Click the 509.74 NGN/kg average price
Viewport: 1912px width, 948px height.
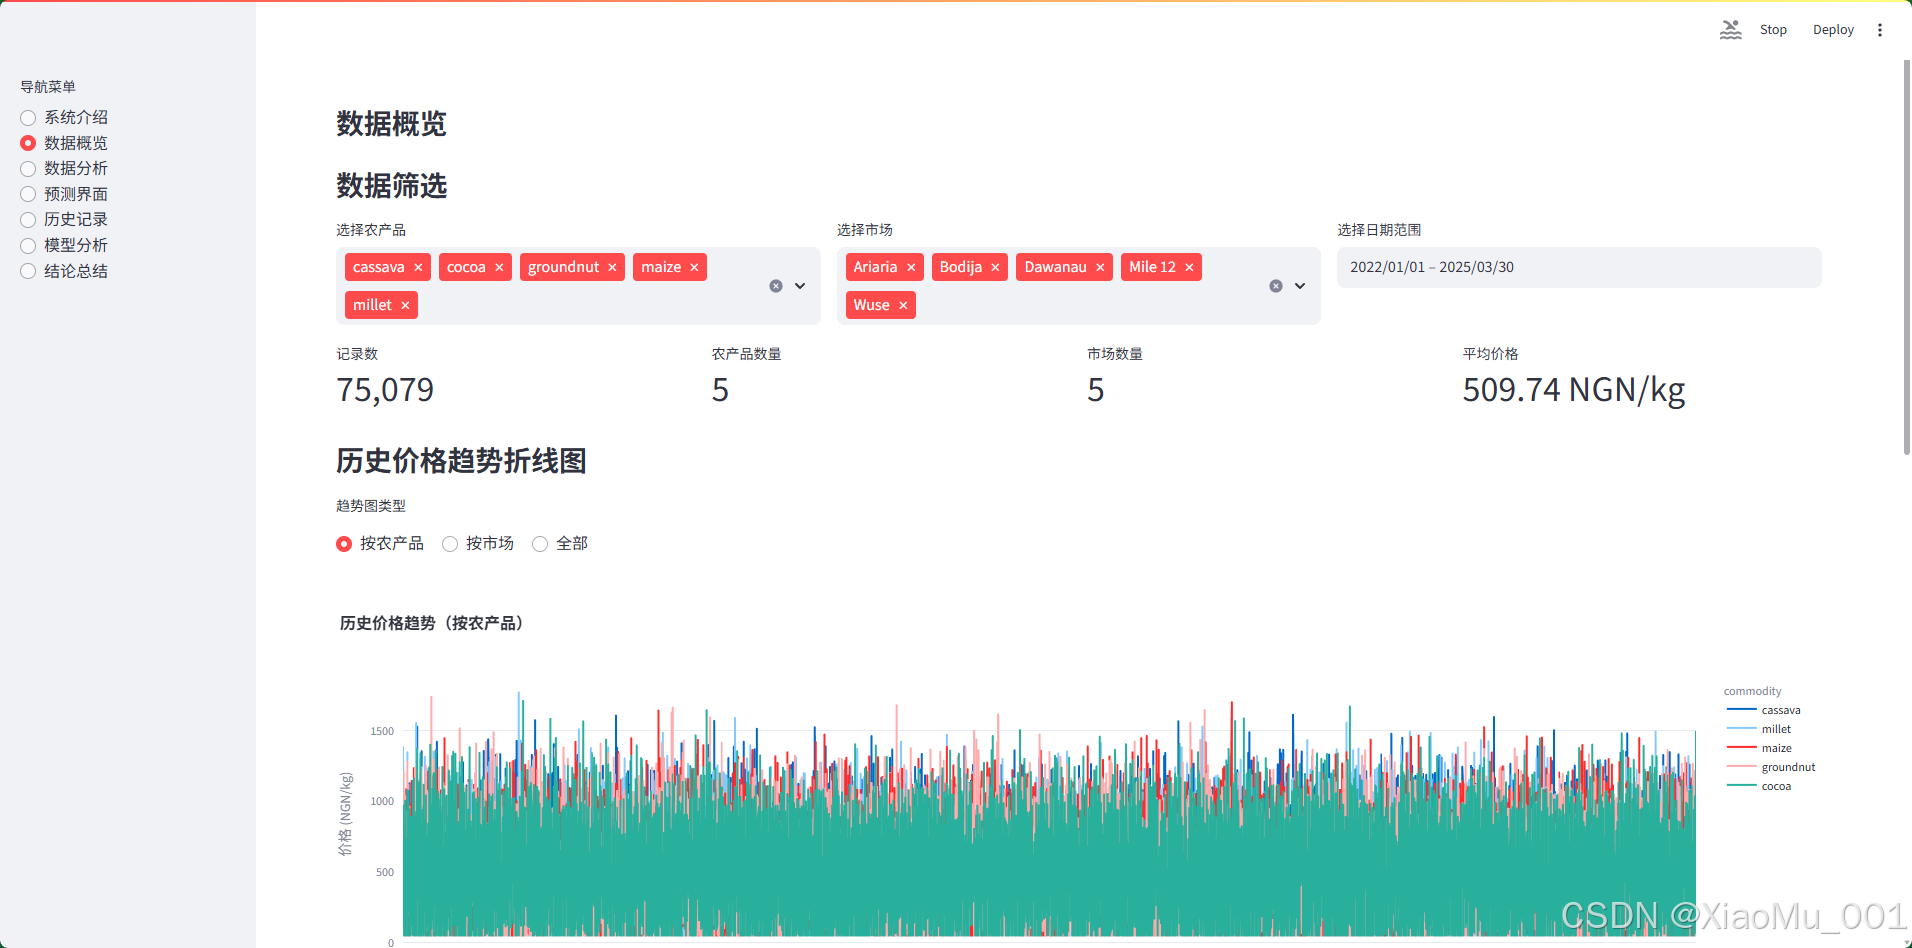[x=1574, y=390]
